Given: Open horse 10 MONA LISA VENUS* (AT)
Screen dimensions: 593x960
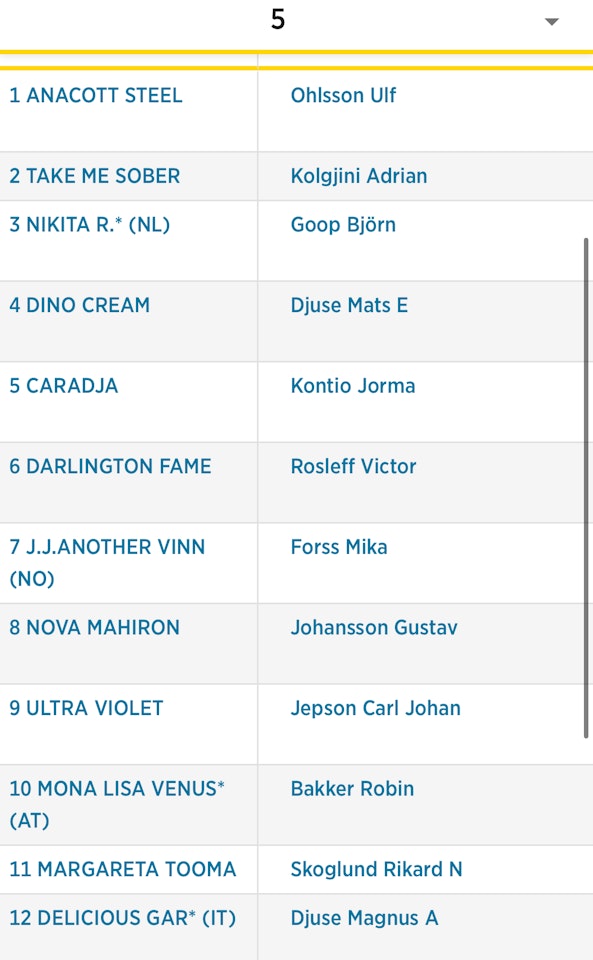Looking at the screenshot, I should [x=117, y=804].
